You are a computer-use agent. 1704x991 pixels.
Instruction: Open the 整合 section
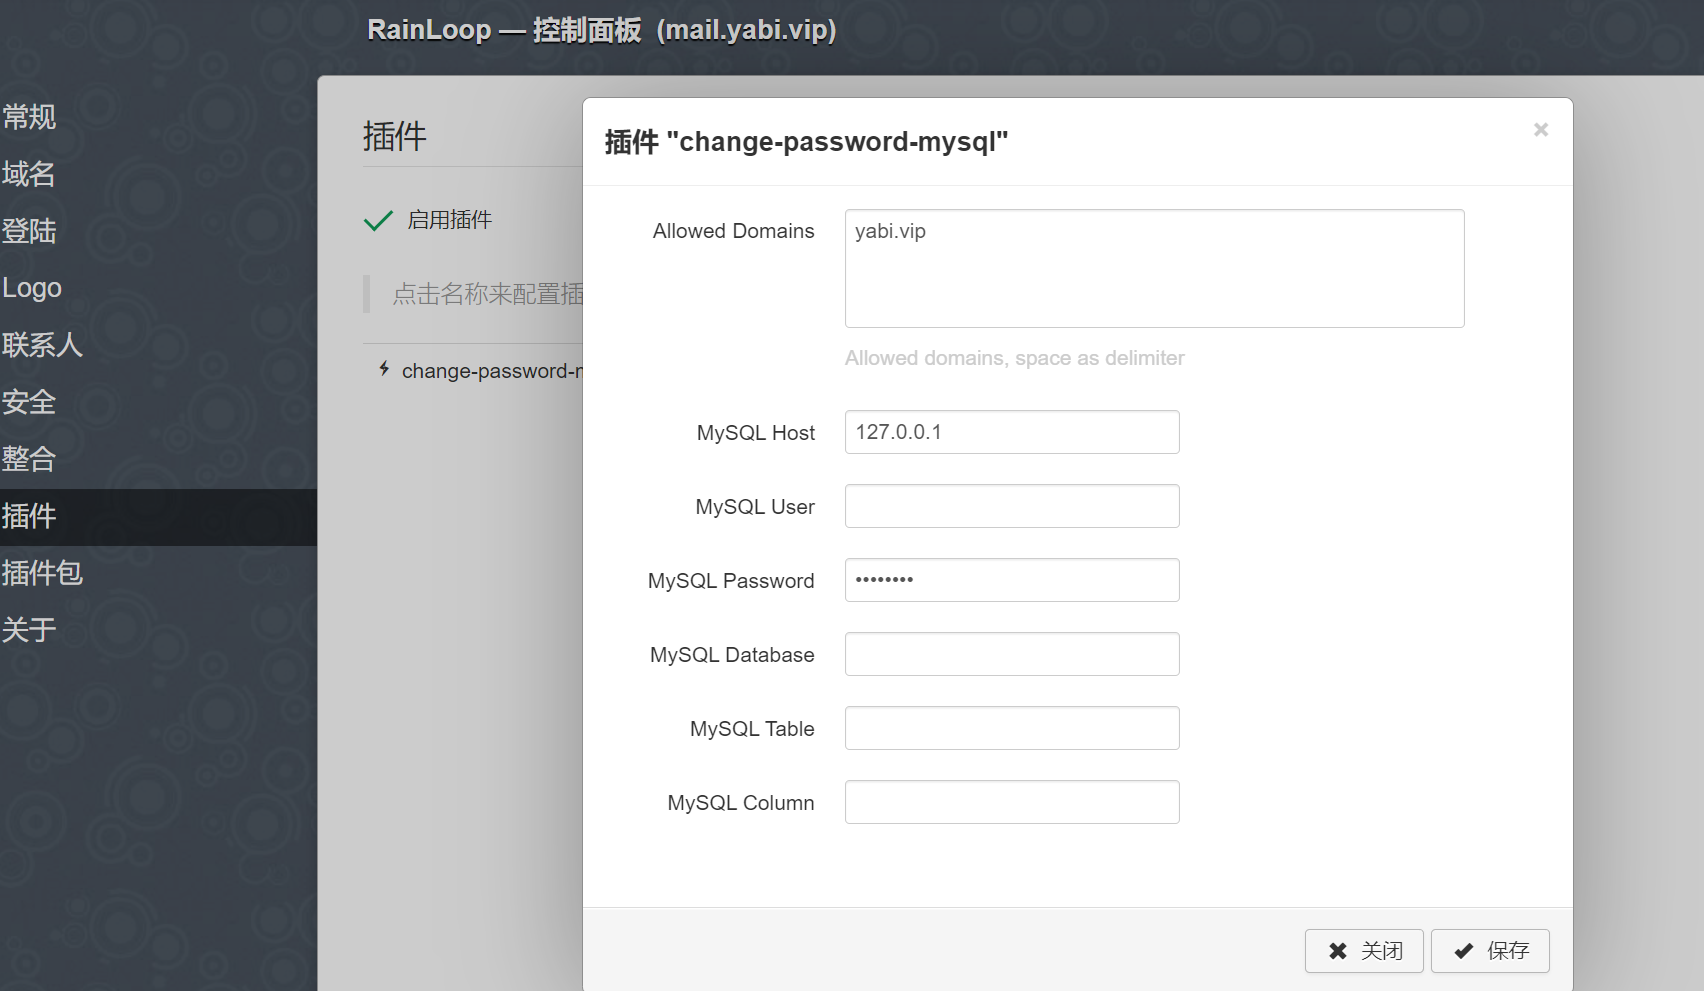[x=29, y=459]
